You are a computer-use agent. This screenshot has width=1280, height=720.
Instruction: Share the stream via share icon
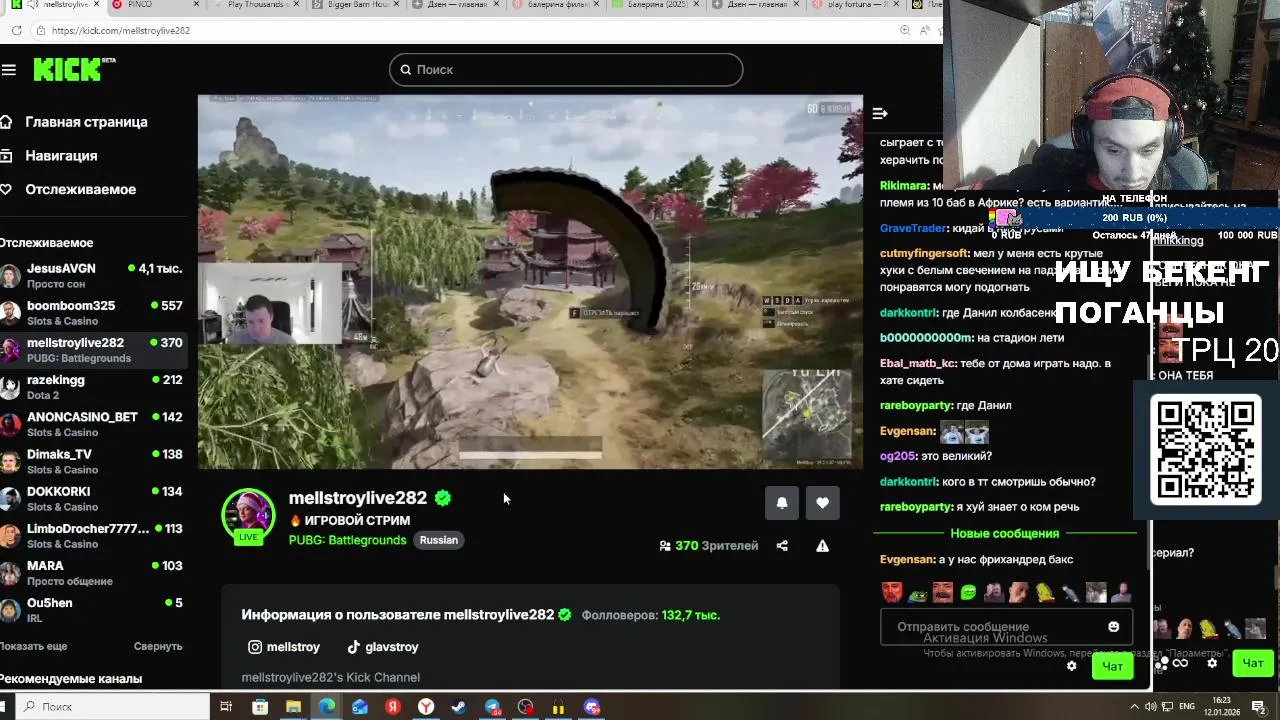click(782, 546)
